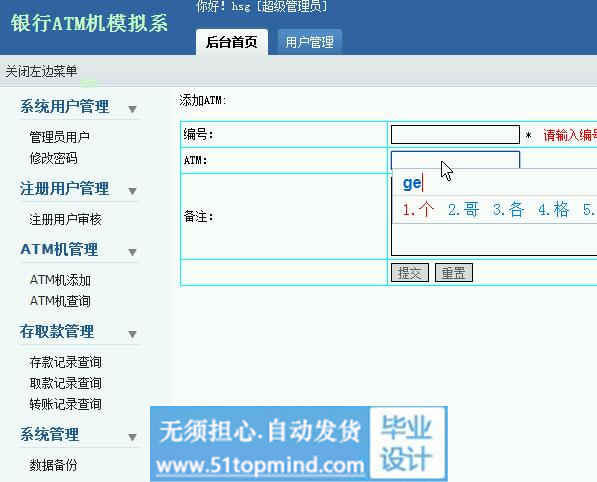Focus the 编号 input field
This screenshot has width=597, height=482.
455,134
